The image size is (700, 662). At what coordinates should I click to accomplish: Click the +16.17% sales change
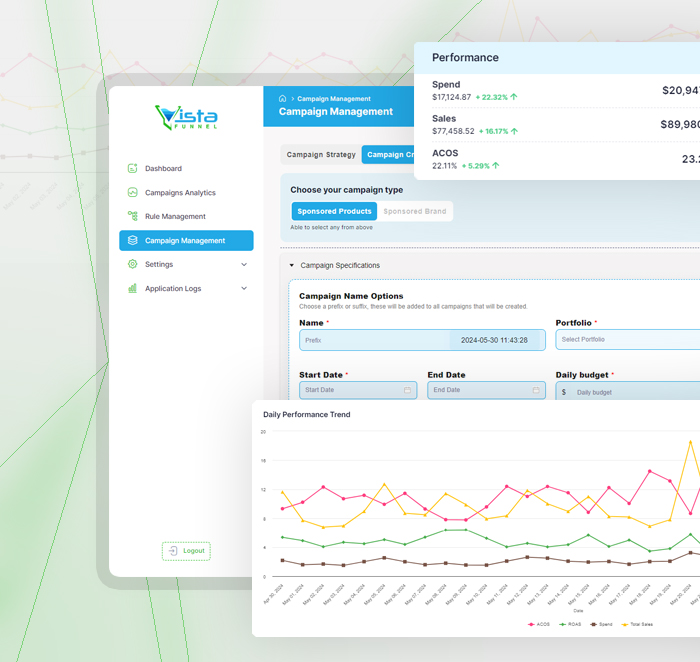tap(493, 131)
